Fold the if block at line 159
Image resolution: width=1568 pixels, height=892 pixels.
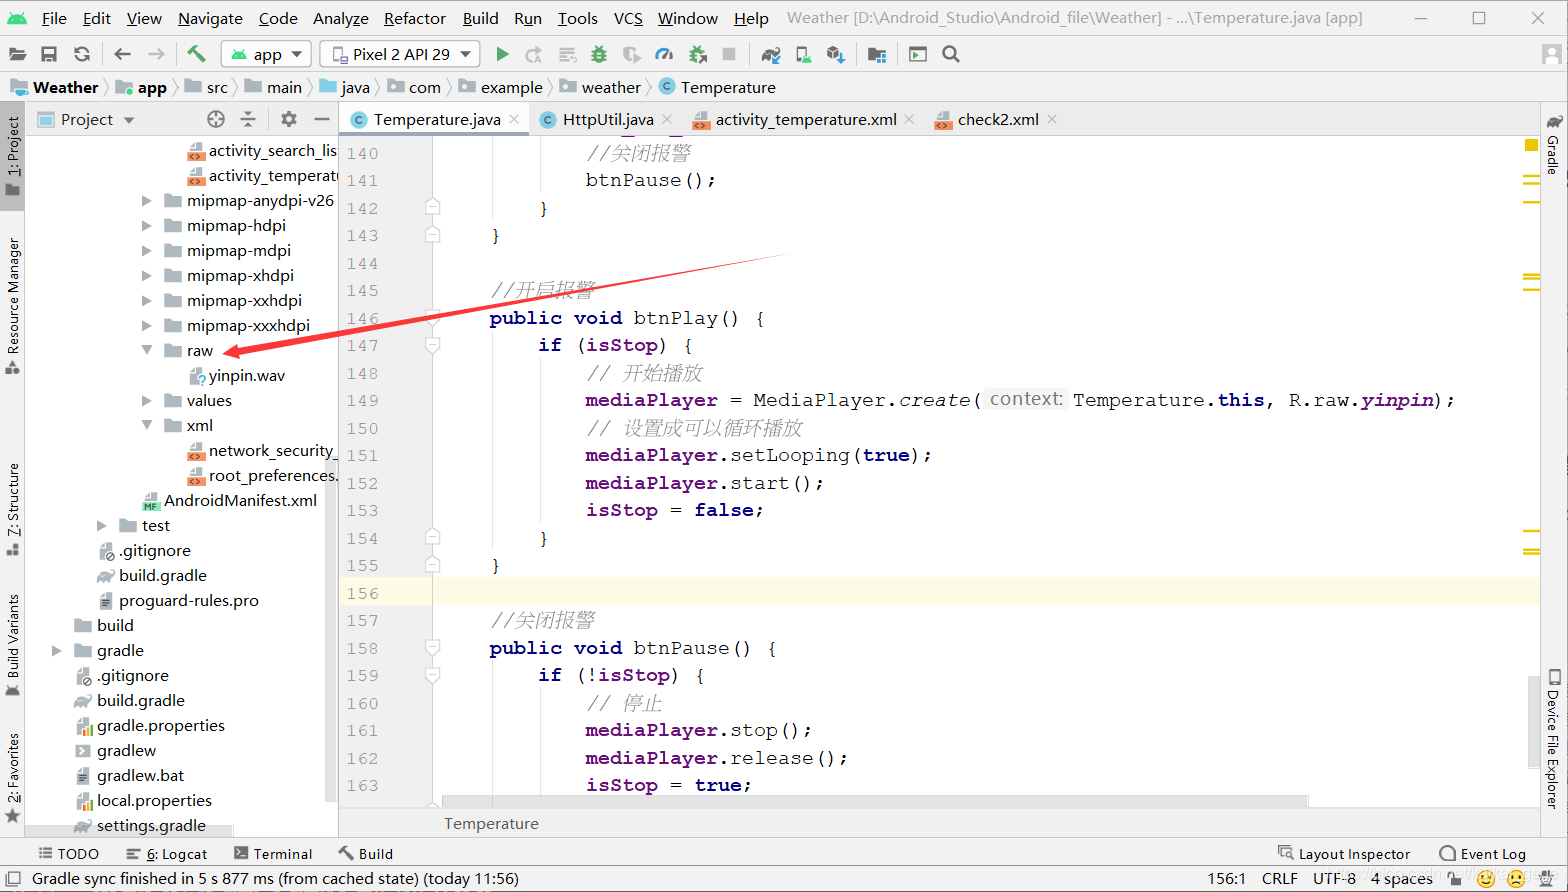433,675
